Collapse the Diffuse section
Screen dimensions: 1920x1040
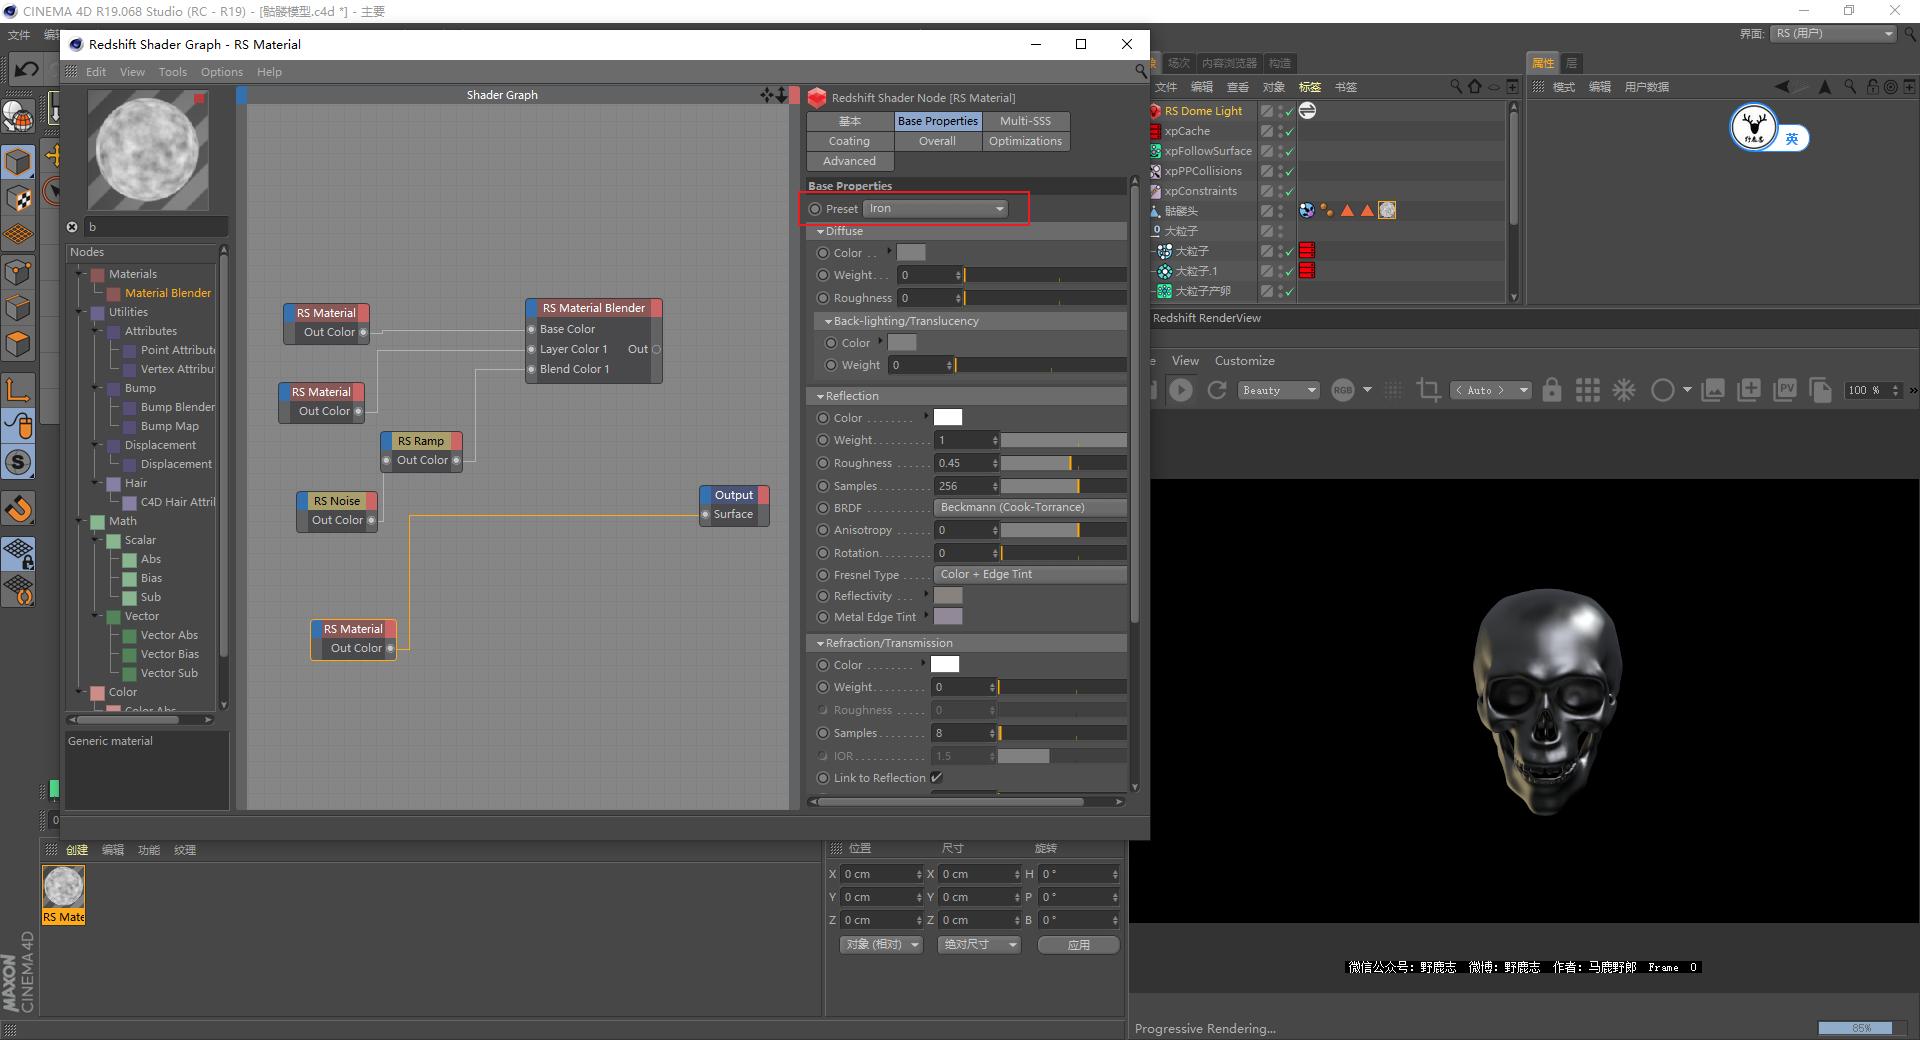(821, 231)
